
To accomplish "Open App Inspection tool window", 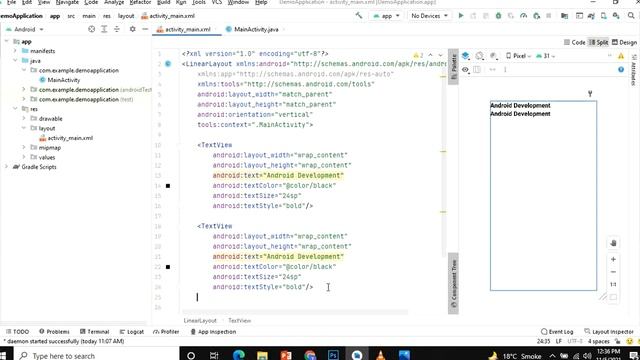I will (213, 331).
